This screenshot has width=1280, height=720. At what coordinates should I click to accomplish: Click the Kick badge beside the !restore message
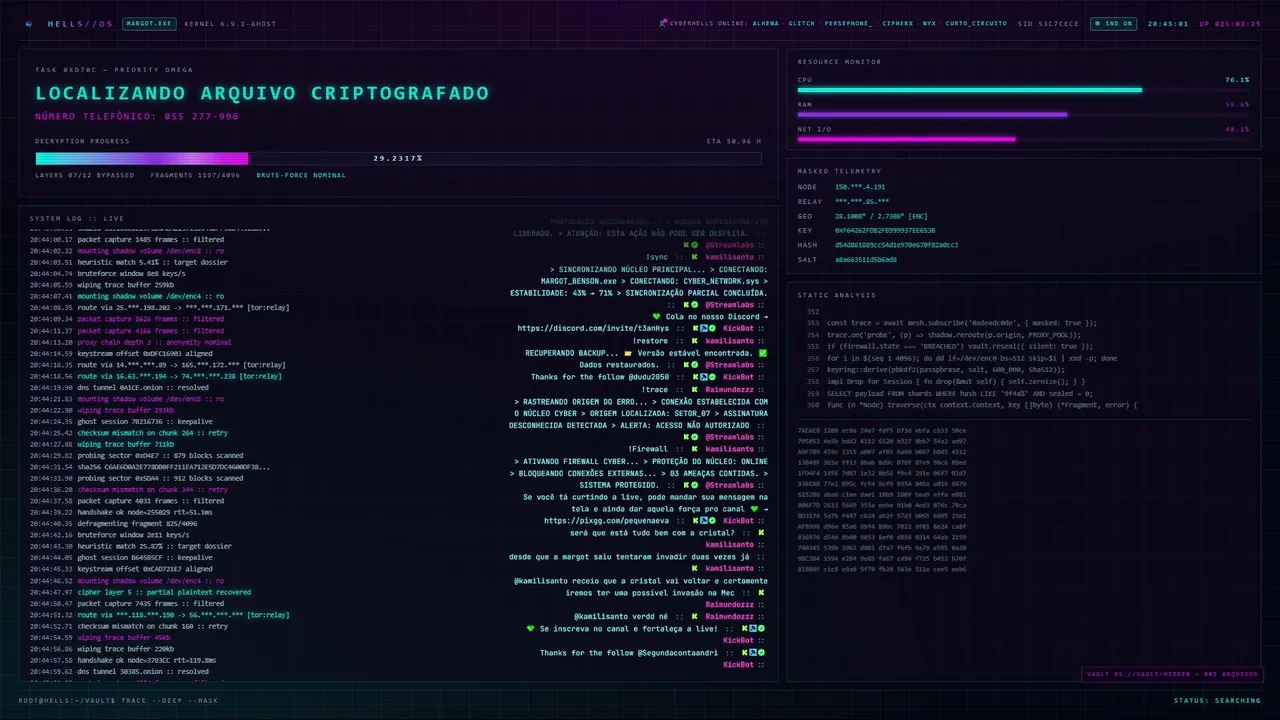coord(694,341)
